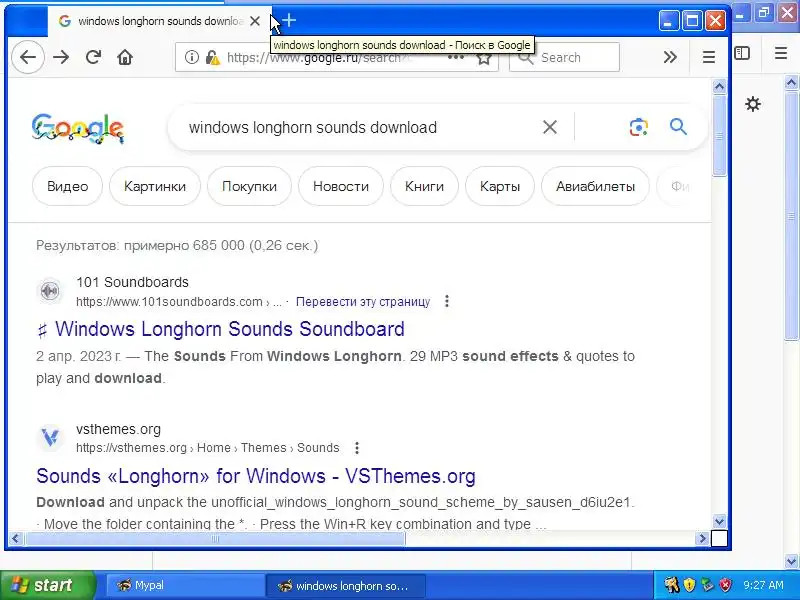Filter results by Покупки
800x600 pixels.
249,186
